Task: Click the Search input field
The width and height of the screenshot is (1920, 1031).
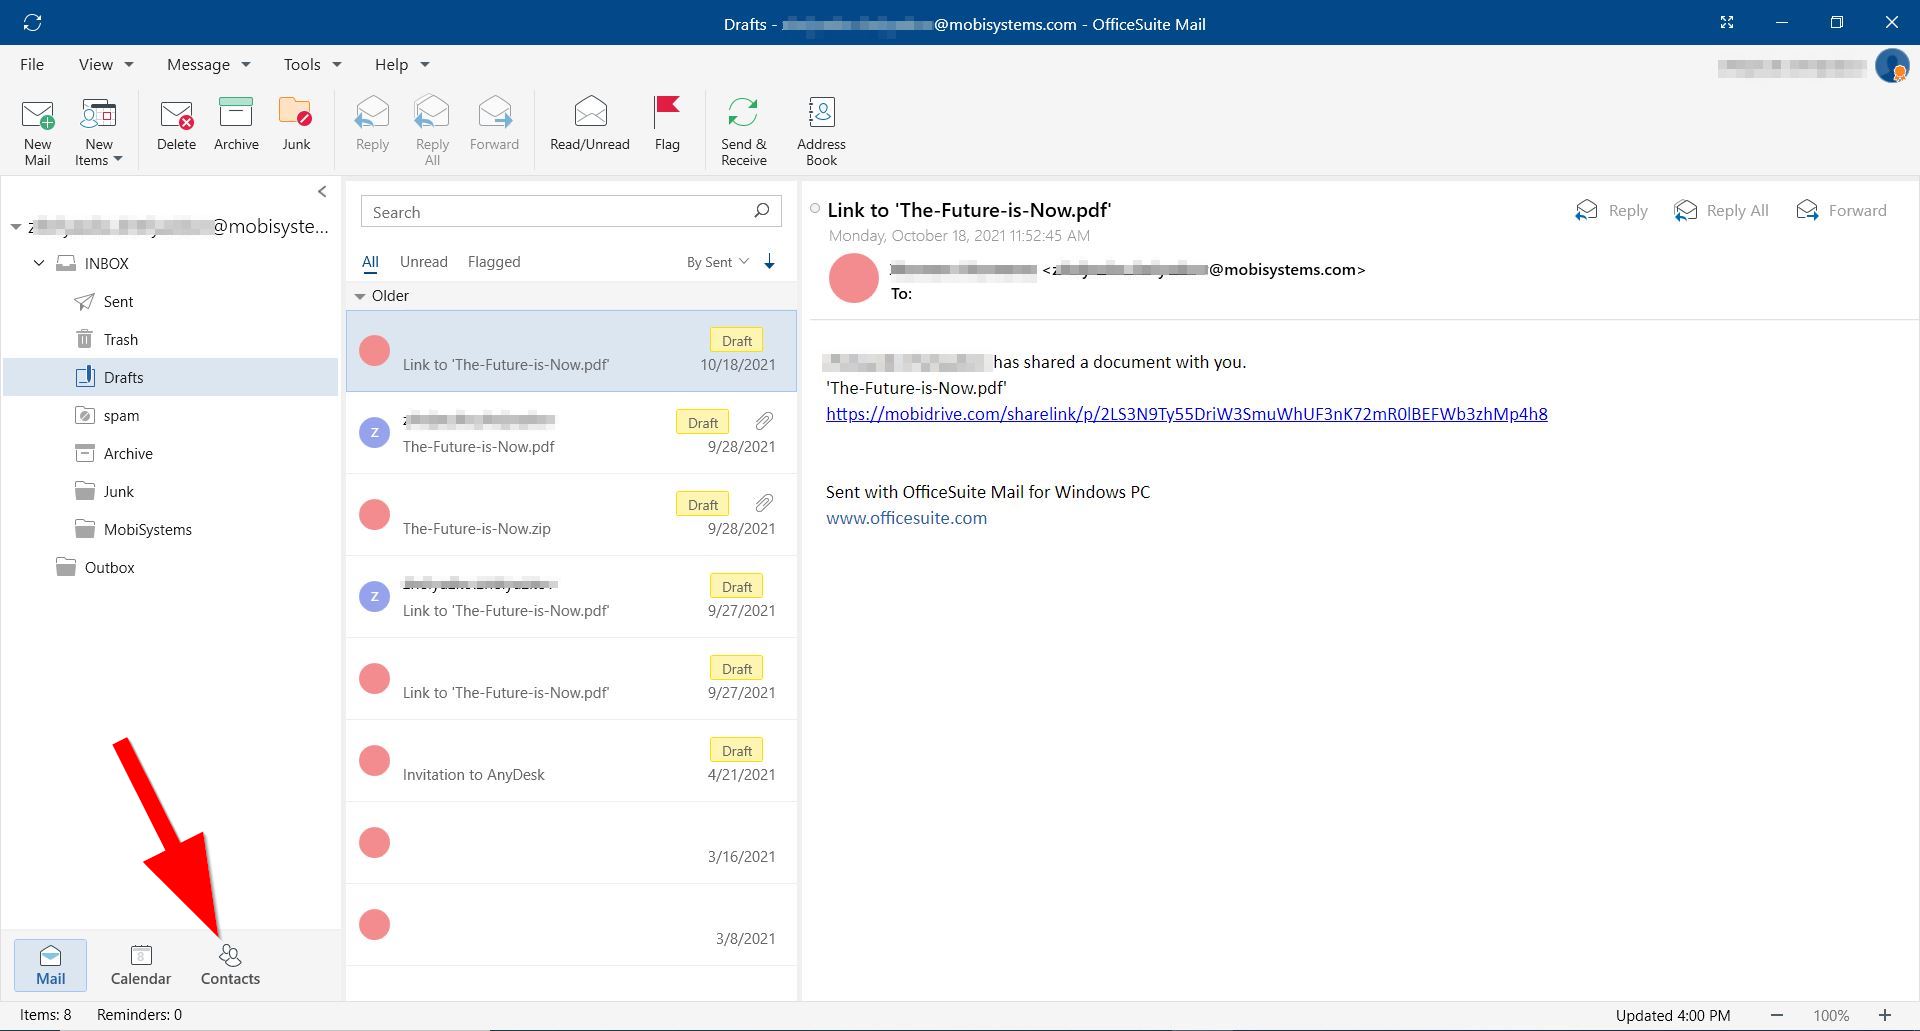Action: pyautogui.click(x=555, y=212)
